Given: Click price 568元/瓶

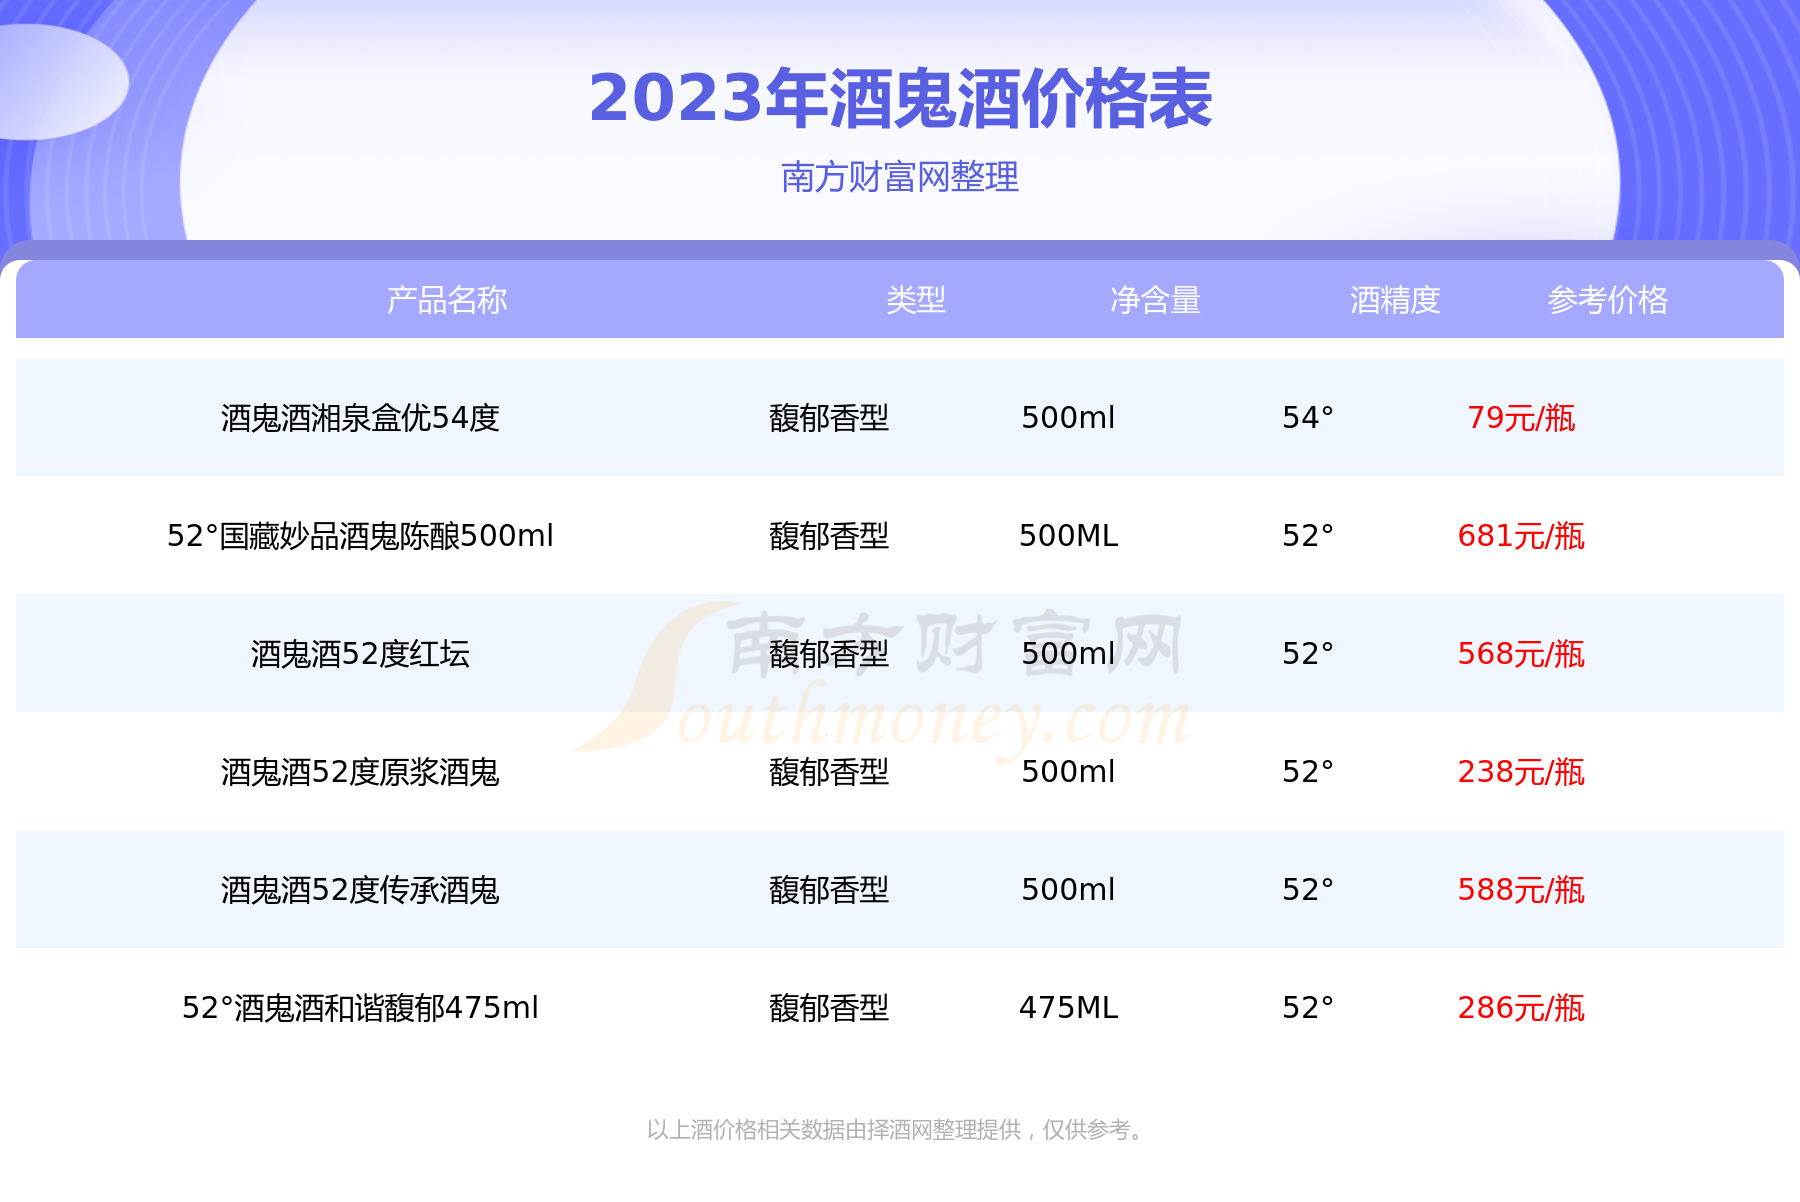Looking at the screenshot, I should click(x=1521, y=654).
